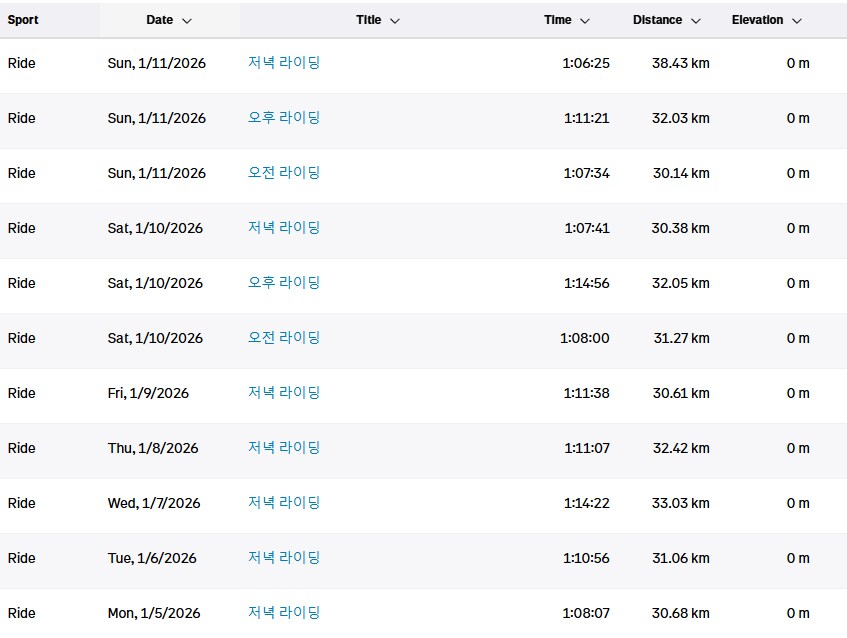Click the Sport column header
This screenshot has width=847, height=638.
tap(23, 20)
